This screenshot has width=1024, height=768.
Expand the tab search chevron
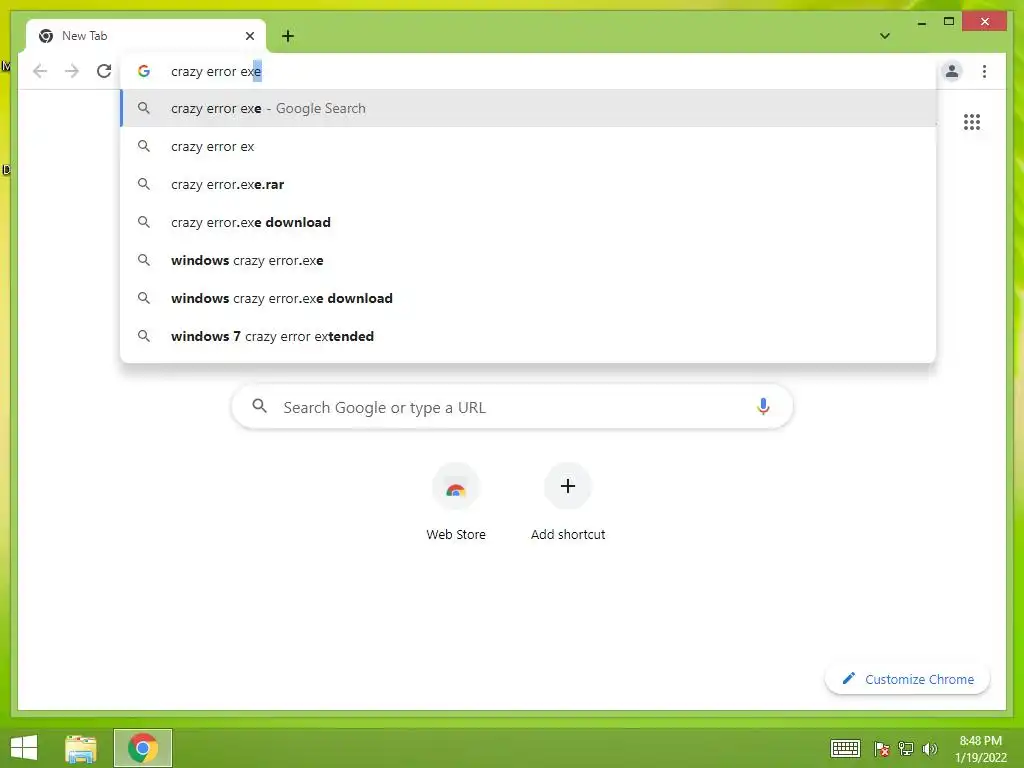pyautogui.click(x=885, y=36)
